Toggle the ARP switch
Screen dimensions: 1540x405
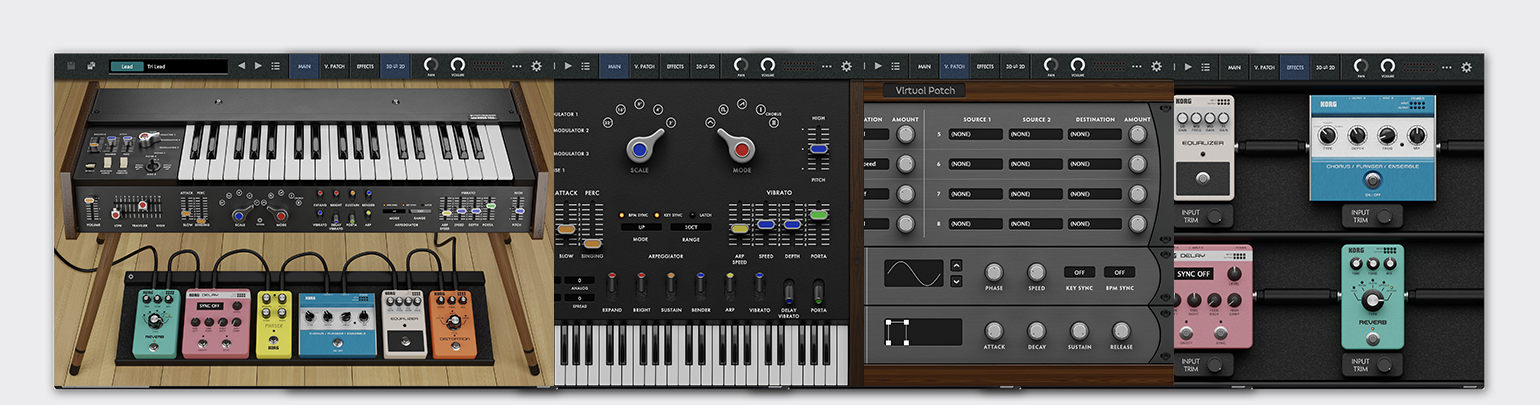[x=730, y=285]
